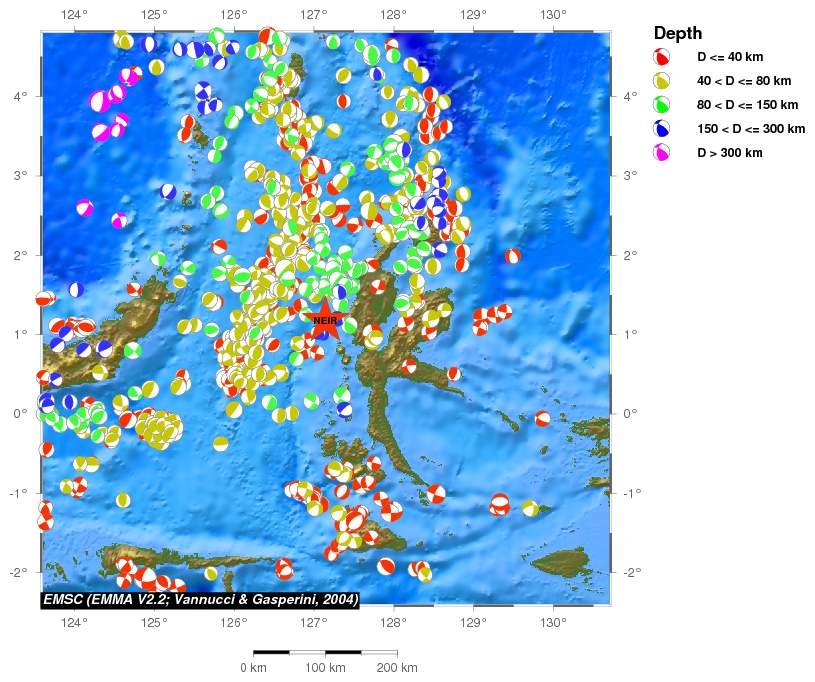Select the green beachball legend icon

point(662,105)
